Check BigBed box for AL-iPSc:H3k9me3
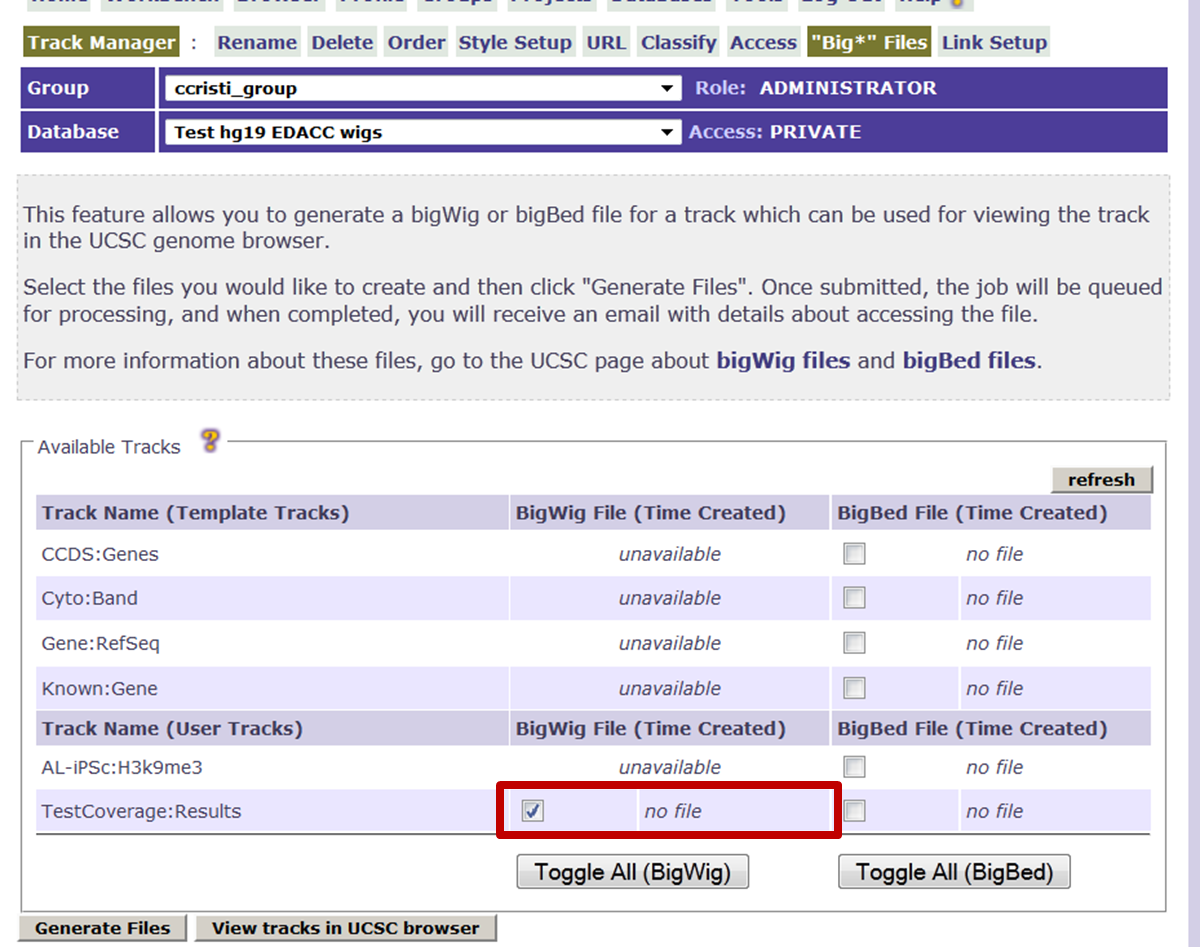 854,767
